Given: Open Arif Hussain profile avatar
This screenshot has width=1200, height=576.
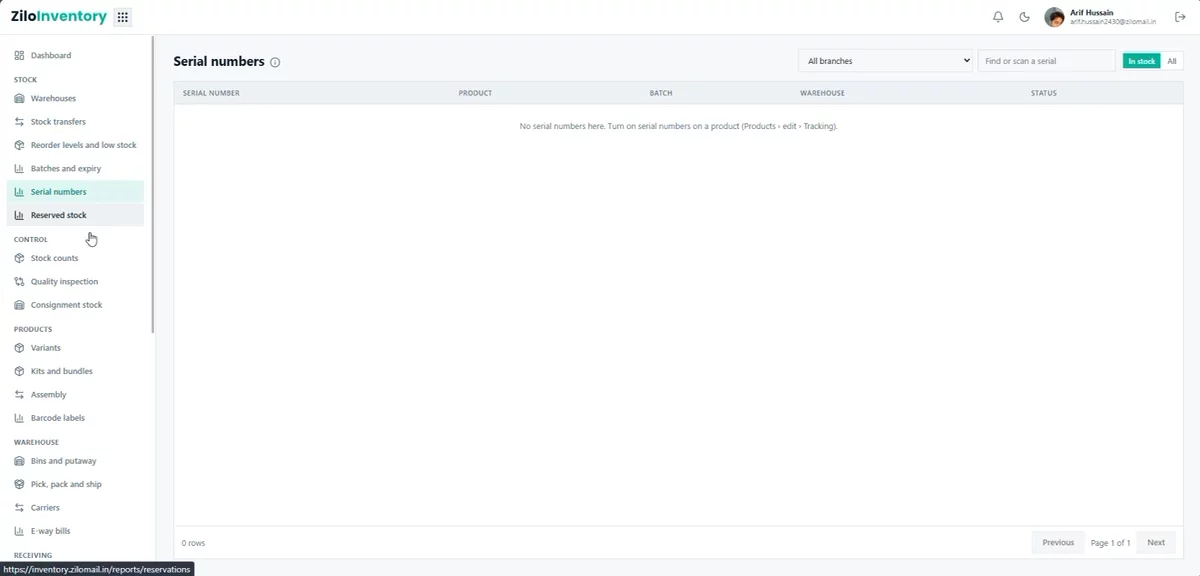Looking at the screenshot, I should pos(1054,17).
